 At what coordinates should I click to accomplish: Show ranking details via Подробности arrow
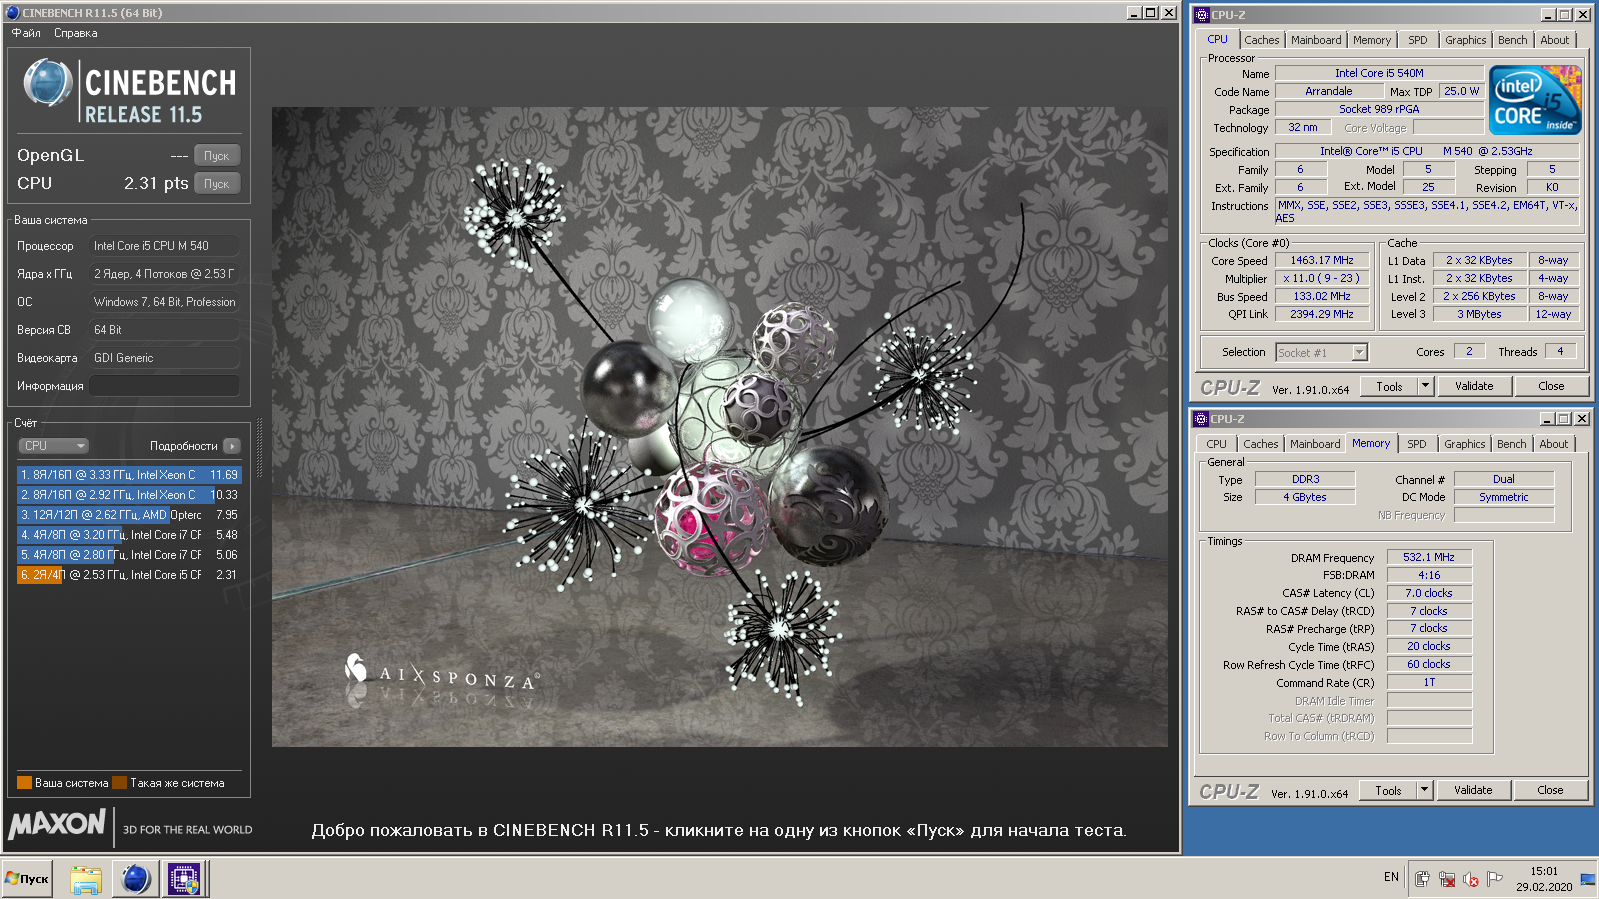[x=232, y=446]
